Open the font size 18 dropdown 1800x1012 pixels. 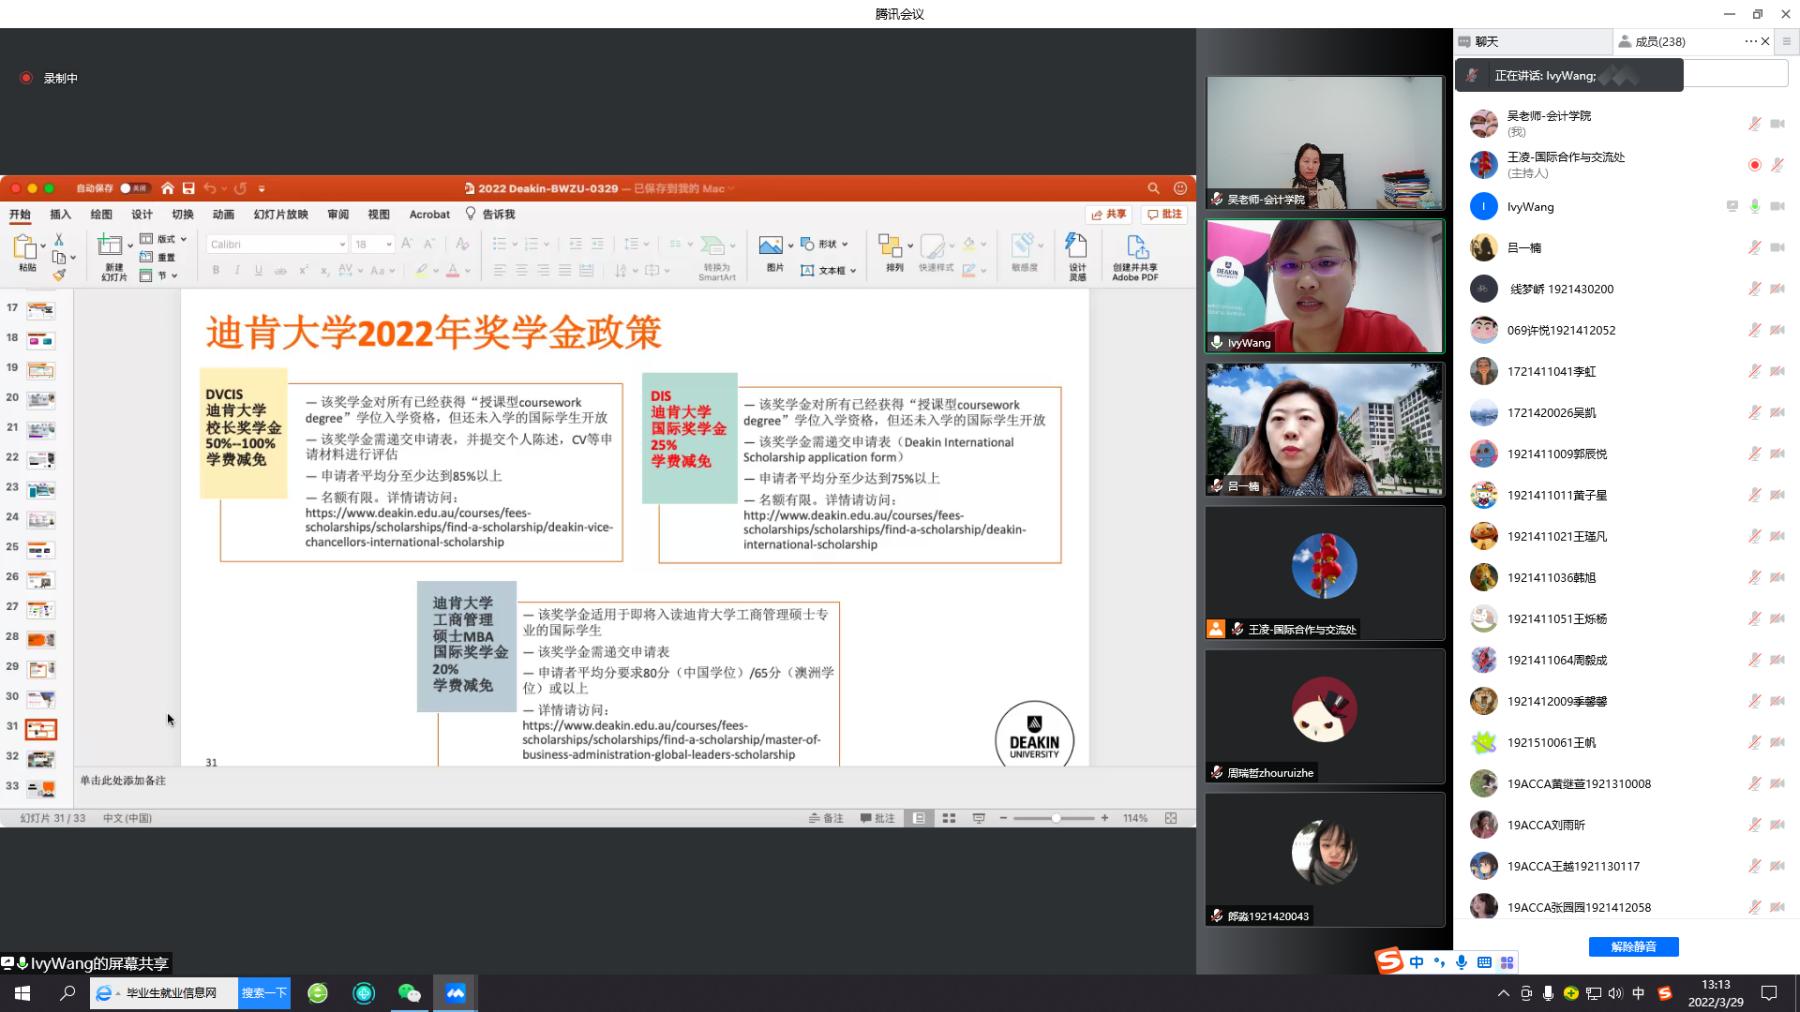[x=388, y=244]
